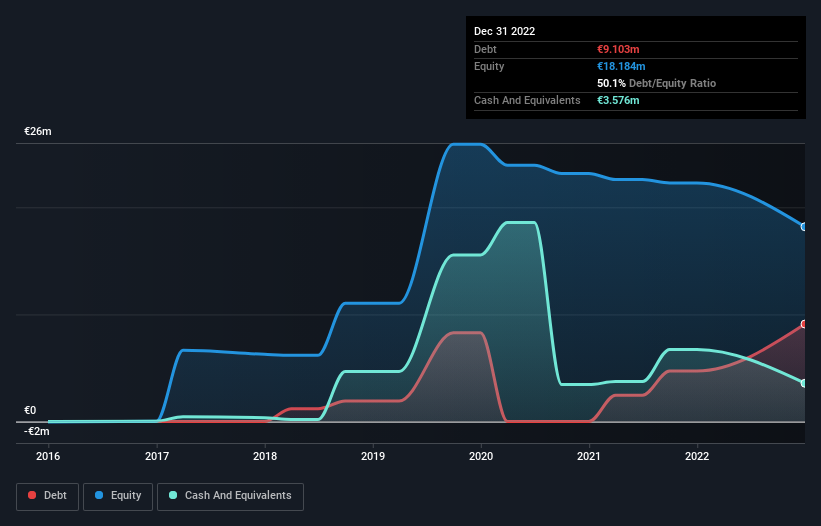The height and width of the screenshot is (526, 821).
Task: Select the Cash end-point marker on chart
Action: (x=804, y=383)
